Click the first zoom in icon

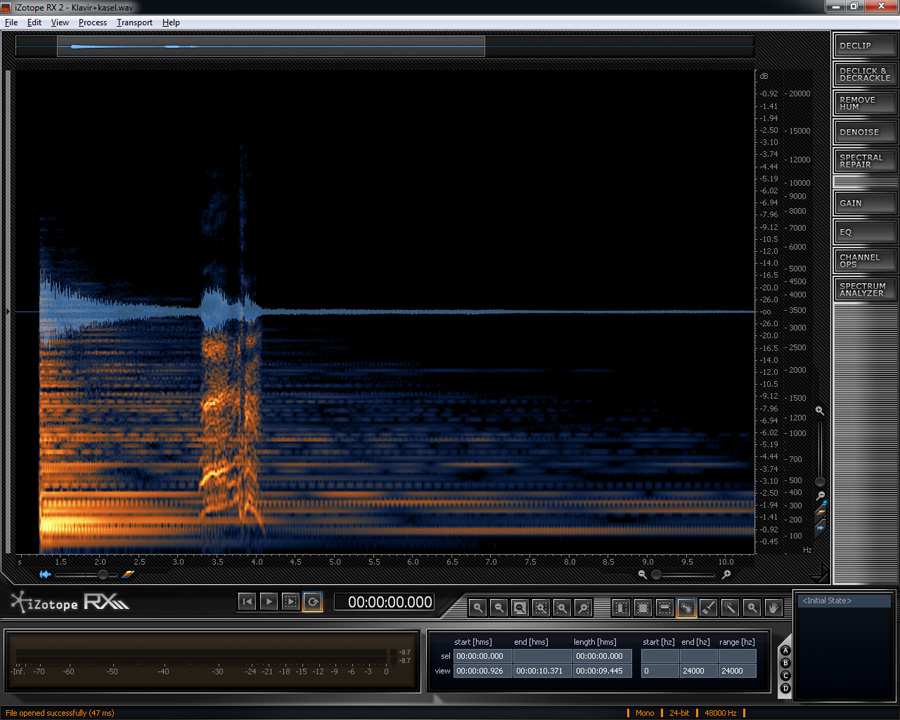(x=478, y=607)
